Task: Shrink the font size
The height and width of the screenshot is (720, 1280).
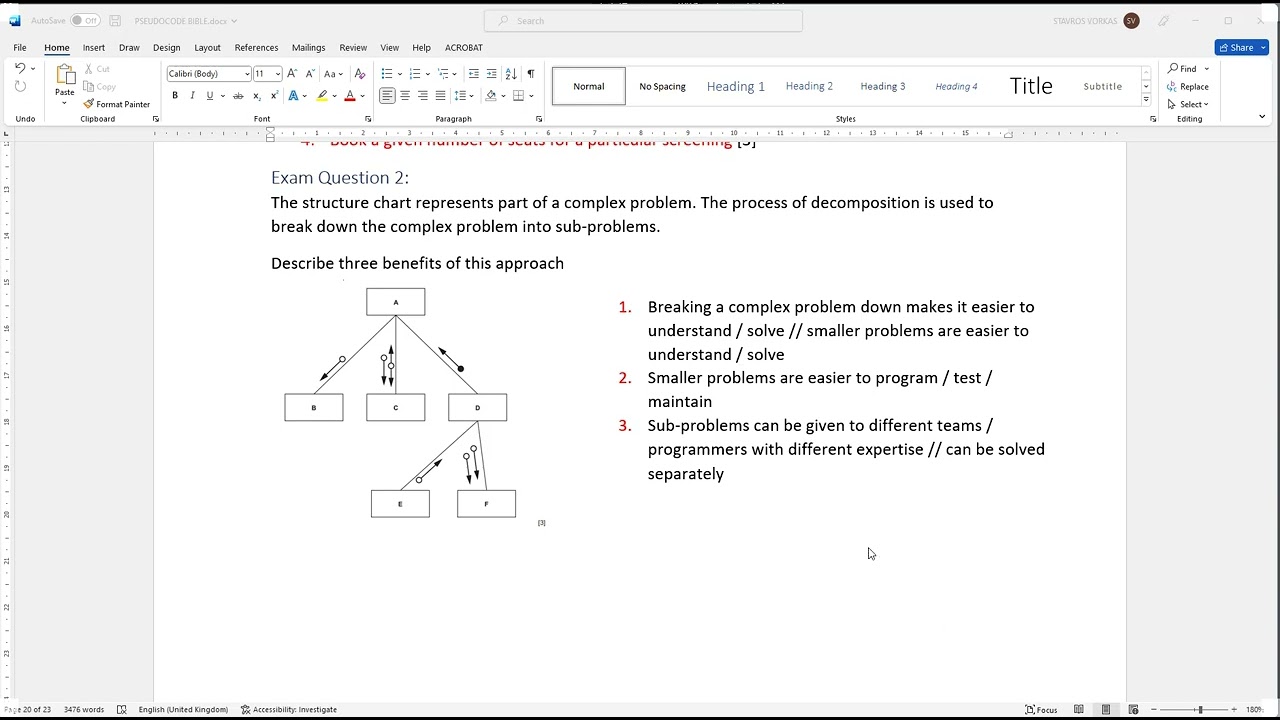Action: click(x=310, y=74)
